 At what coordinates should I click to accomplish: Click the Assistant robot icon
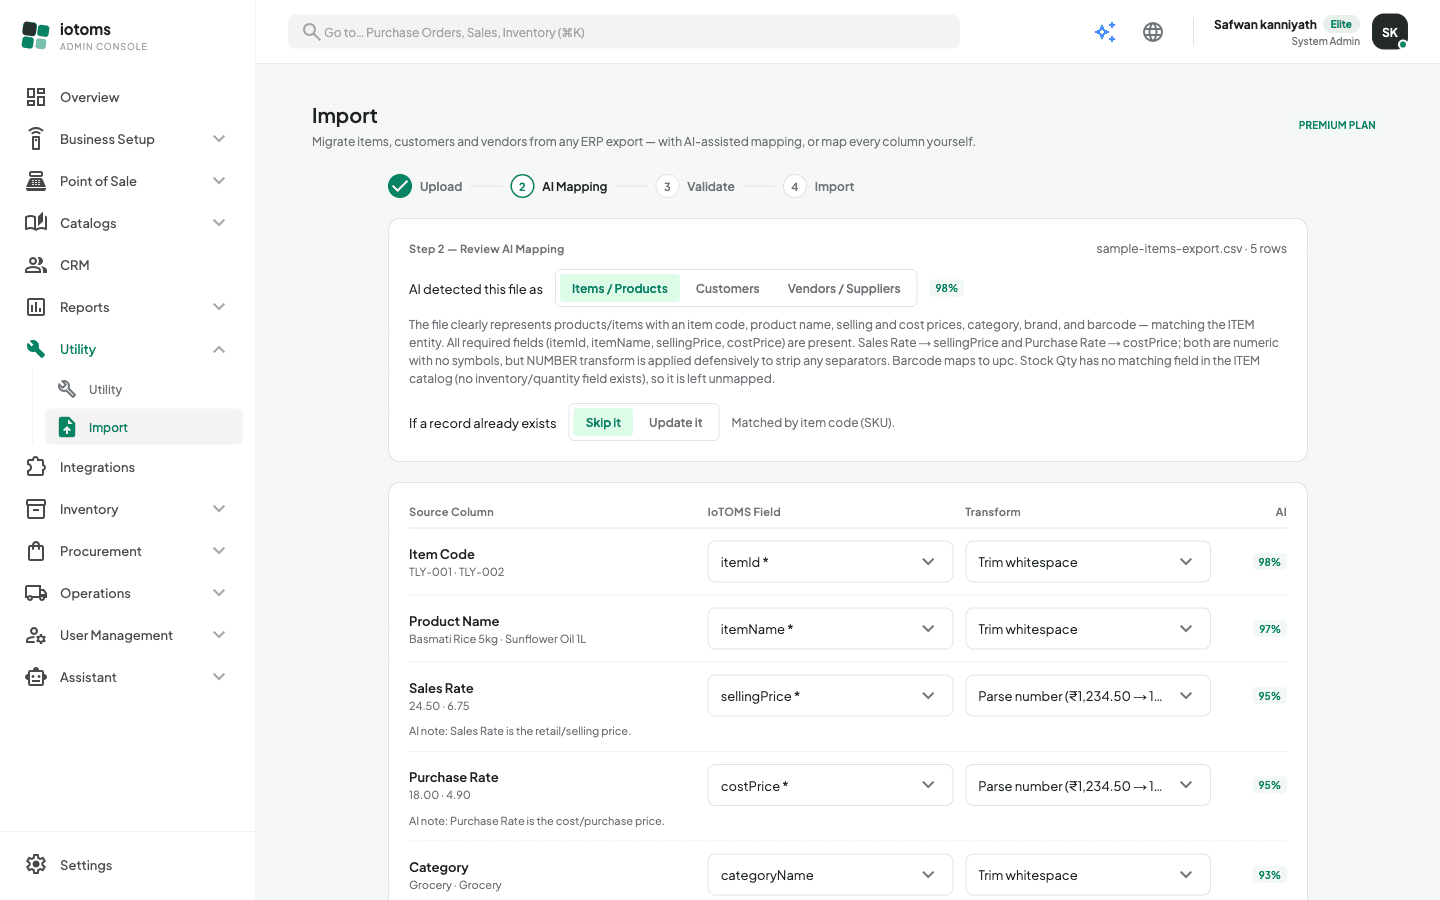[x=36, y=677]
